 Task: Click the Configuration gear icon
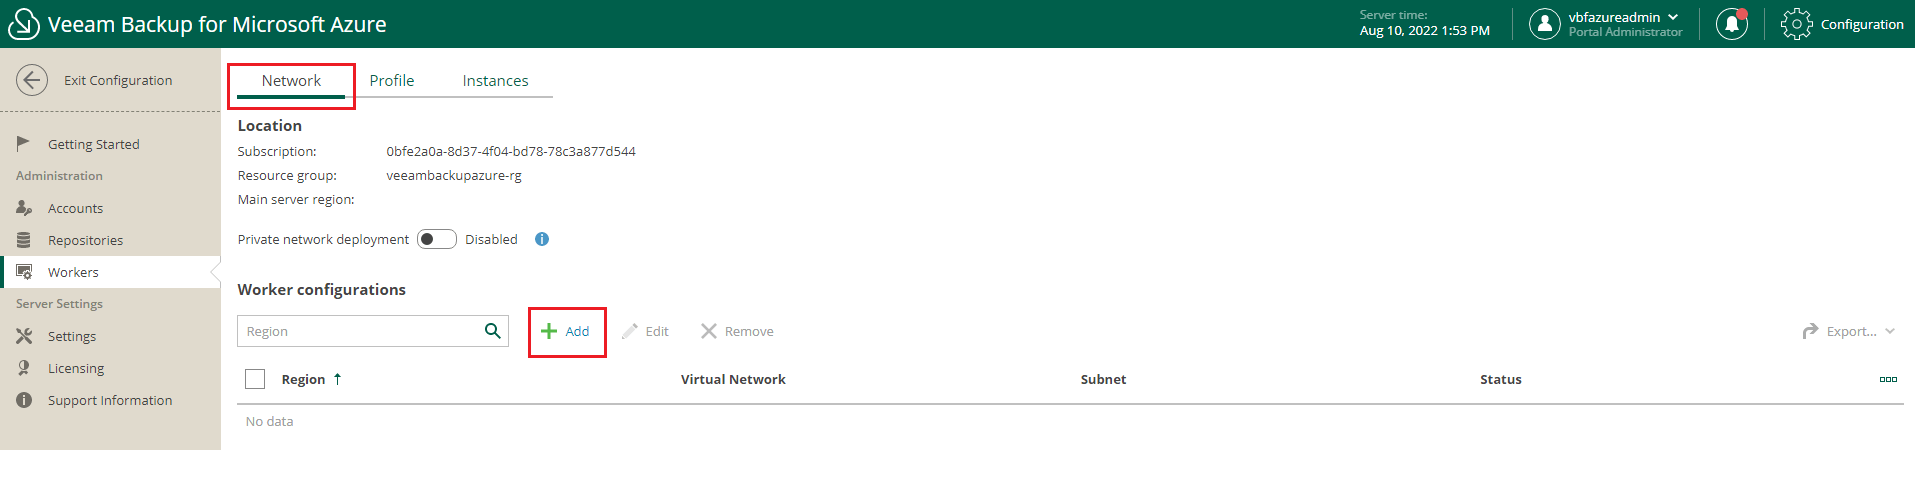tap(1796, 24)
